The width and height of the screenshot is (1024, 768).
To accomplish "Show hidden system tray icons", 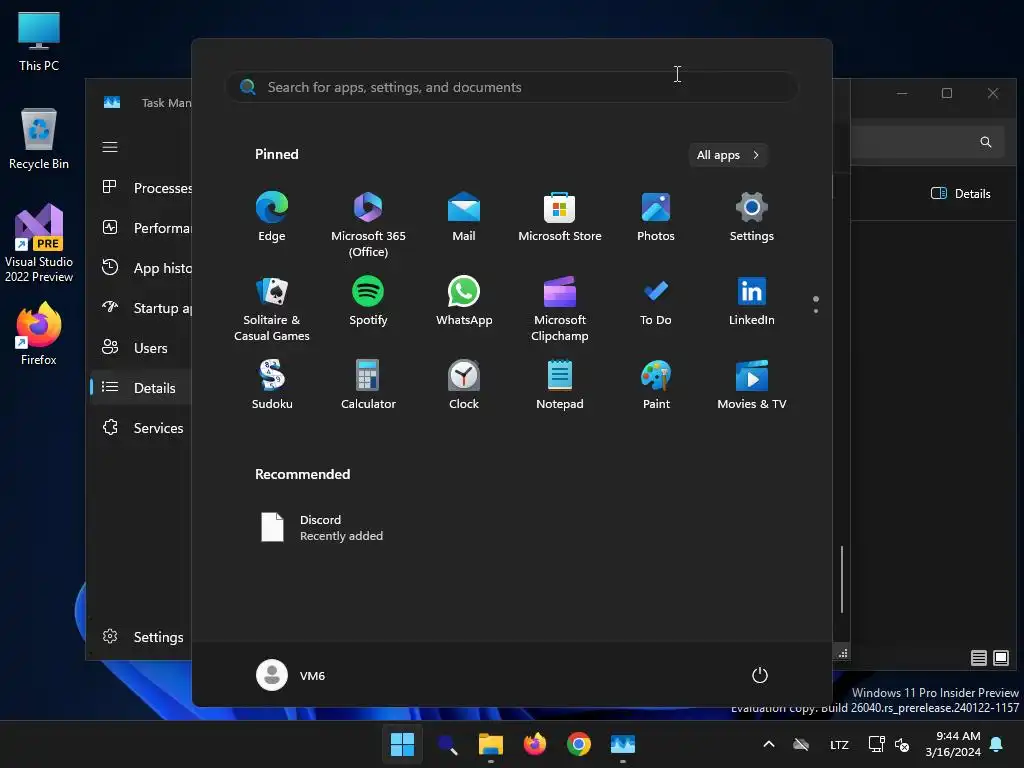I will click(769, 744).
